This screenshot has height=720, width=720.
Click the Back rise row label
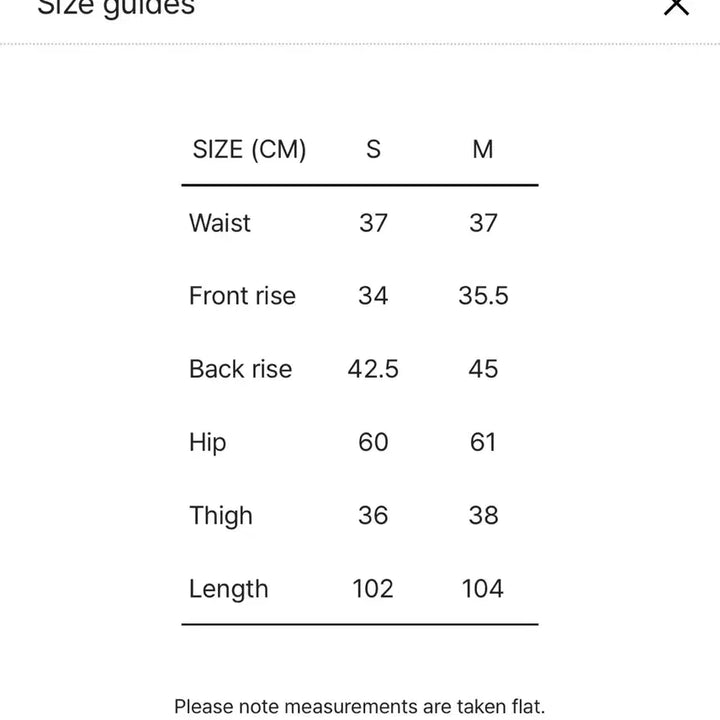click(x=241, y=369)
